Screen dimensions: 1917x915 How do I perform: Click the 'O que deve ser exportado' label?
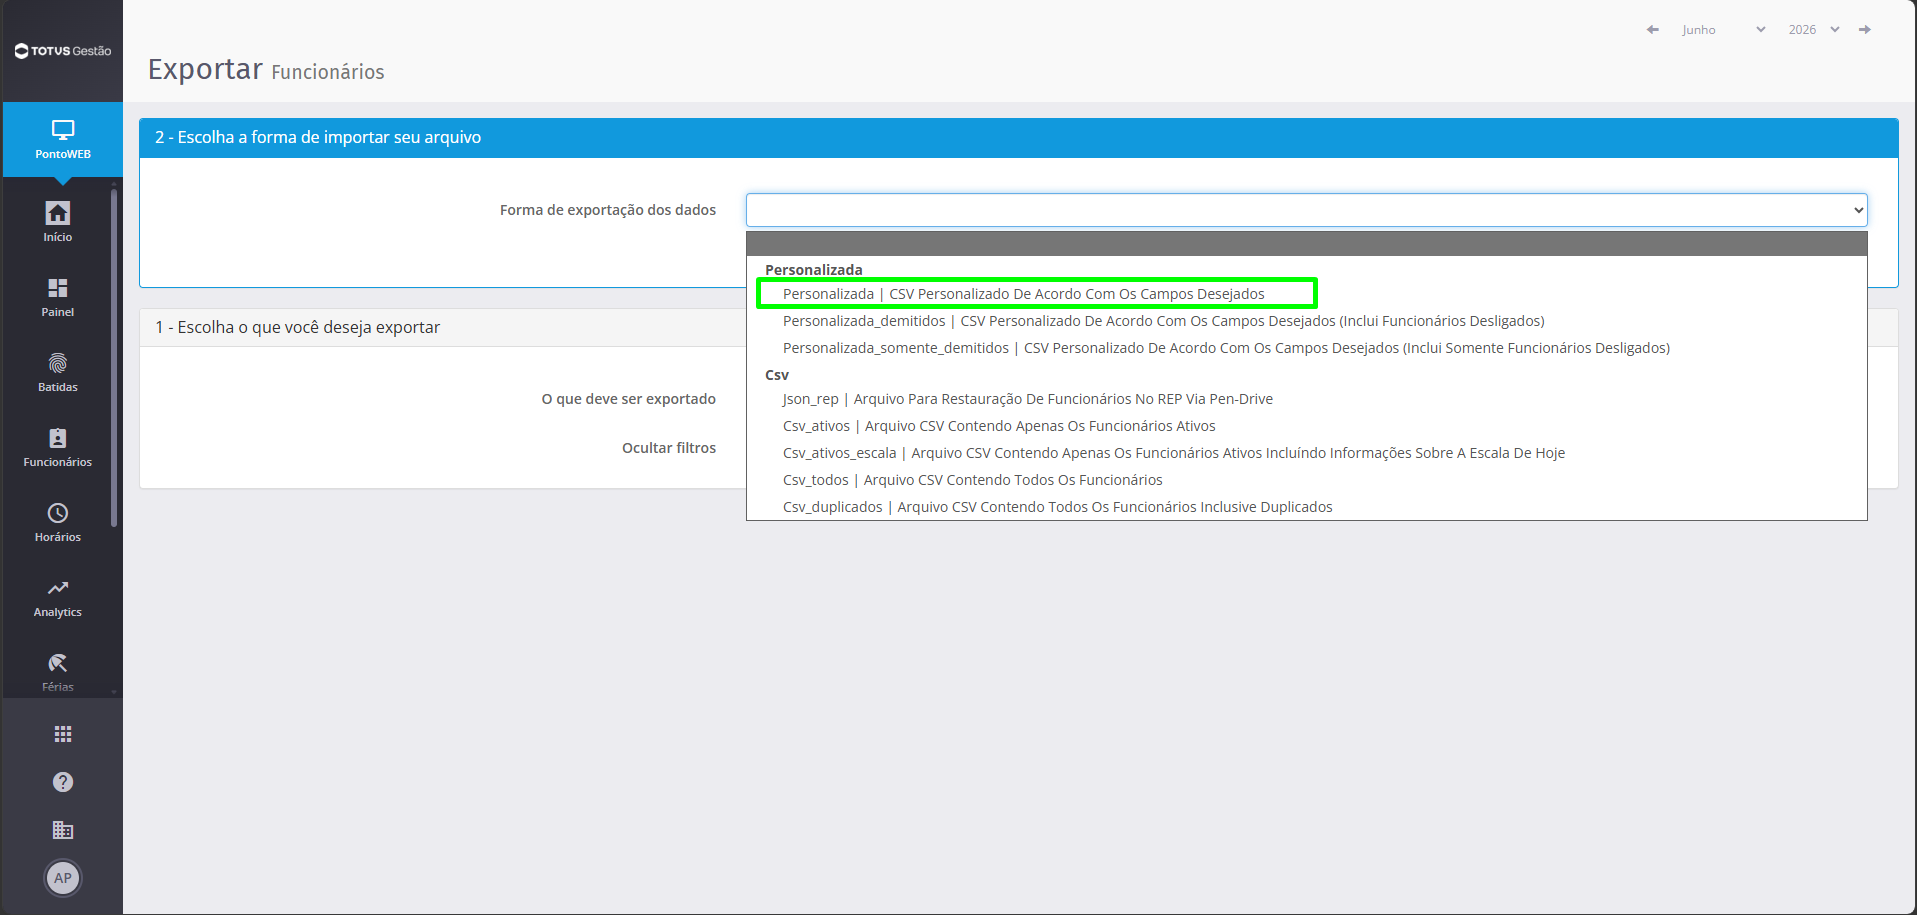[629, 399]
